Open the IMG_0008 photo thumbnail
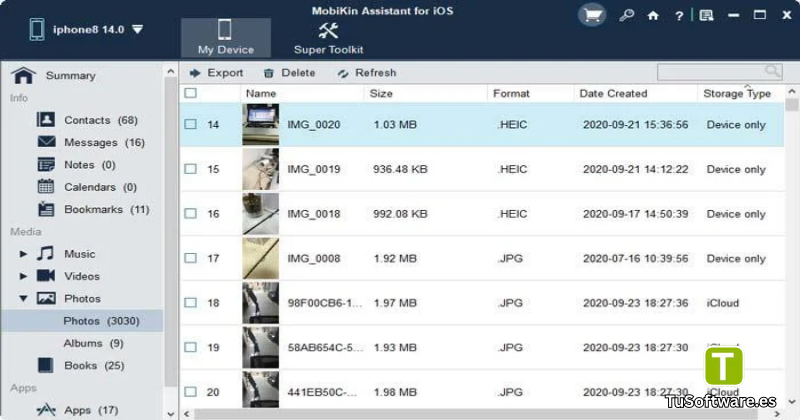Screen dimensions: 800x420 point(260,258)
